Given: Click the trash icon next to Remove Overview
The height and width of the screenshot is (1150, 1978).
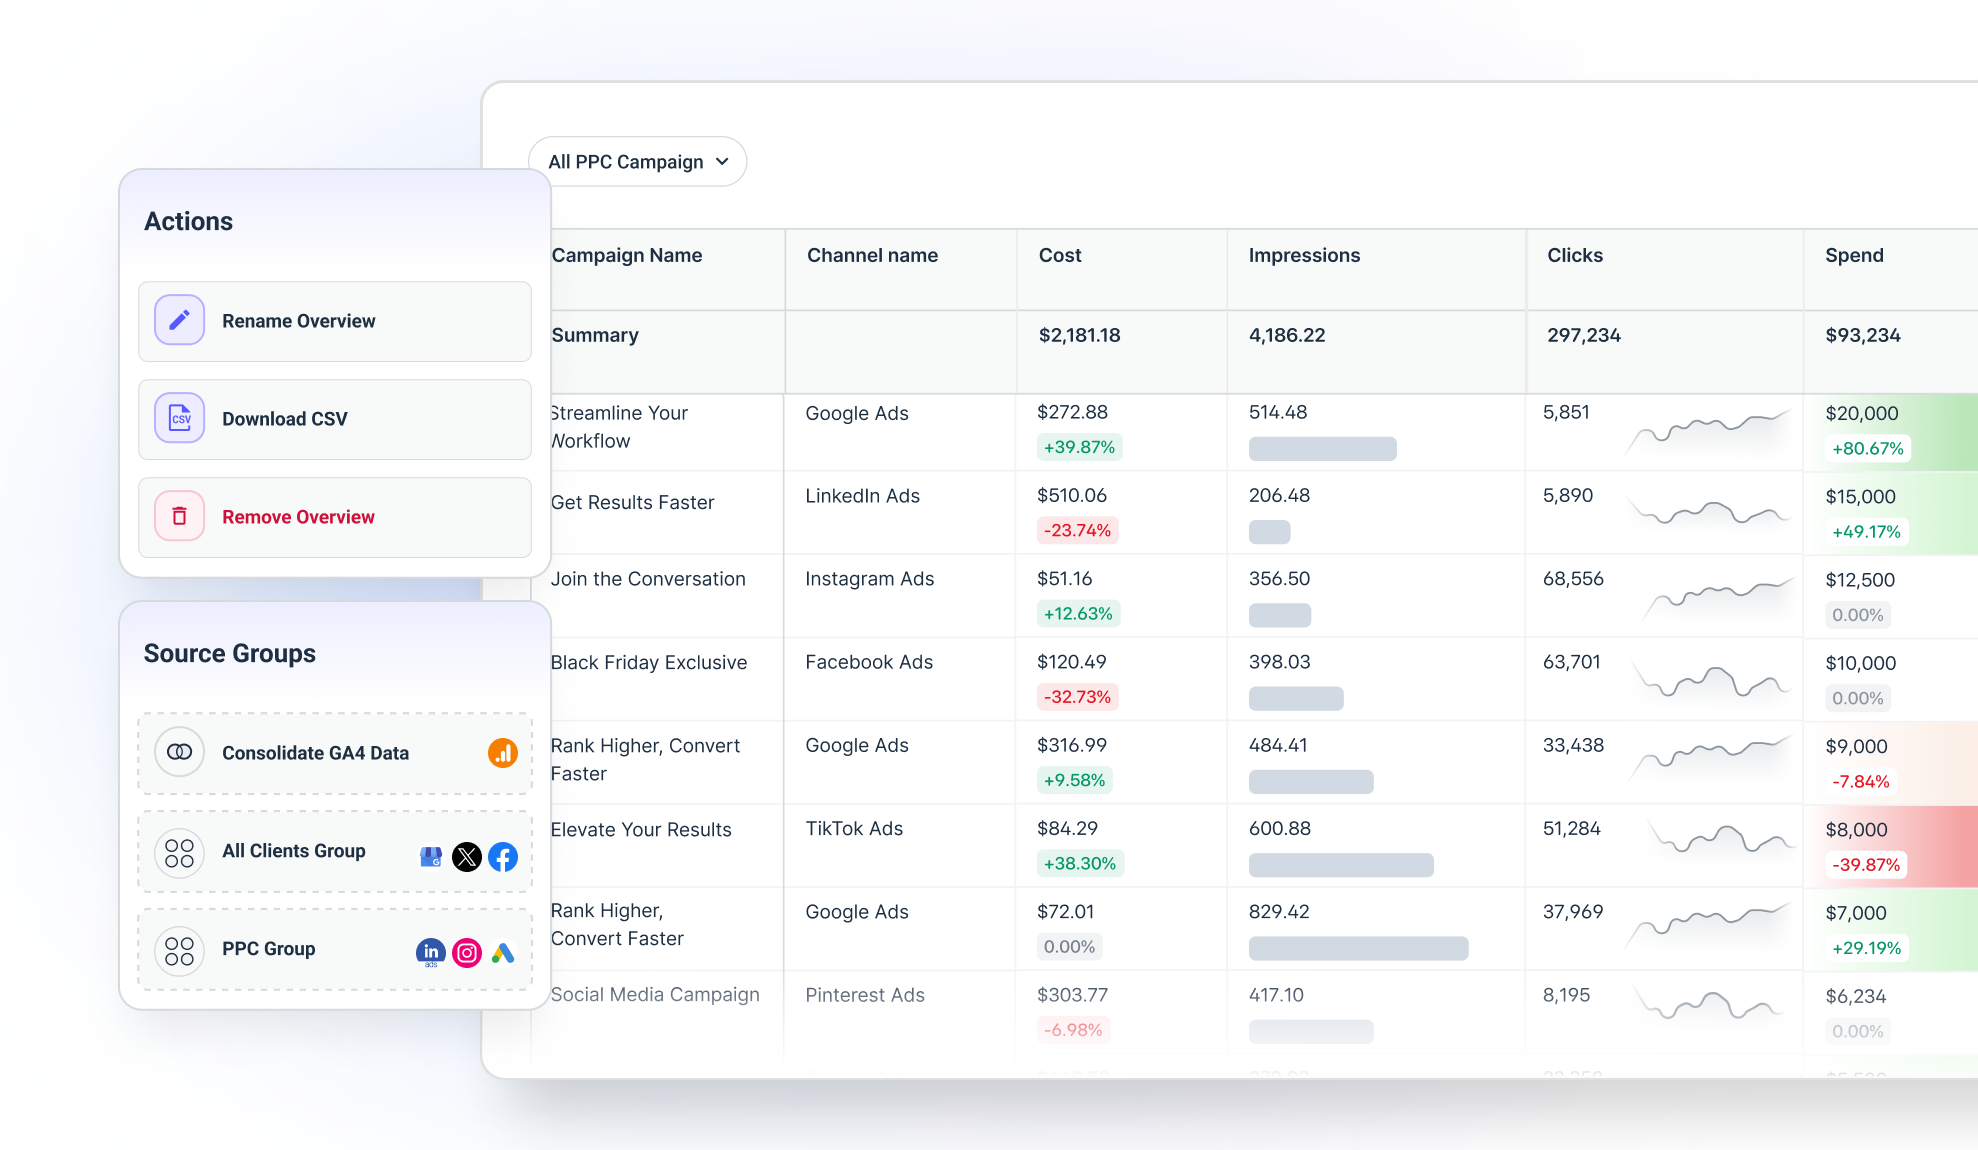Looking at the screenshot, I should (x=179, y=516).
